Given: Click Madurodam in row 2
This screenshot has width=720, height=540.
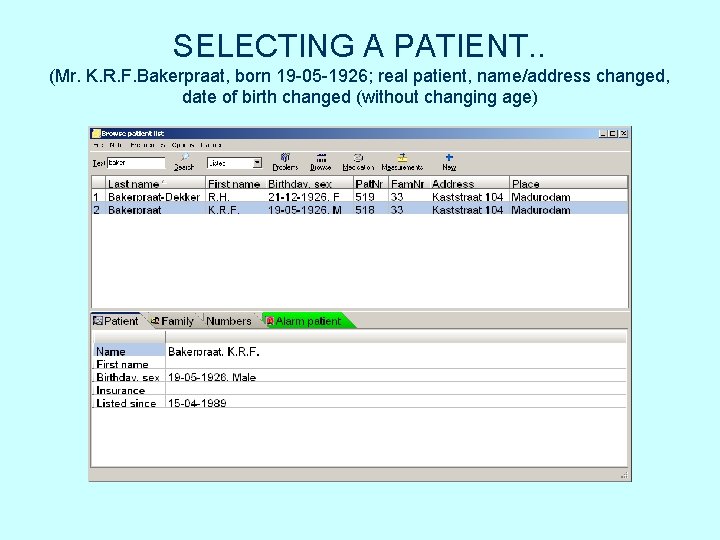Looking at the screenshot, I should (540, 210).
